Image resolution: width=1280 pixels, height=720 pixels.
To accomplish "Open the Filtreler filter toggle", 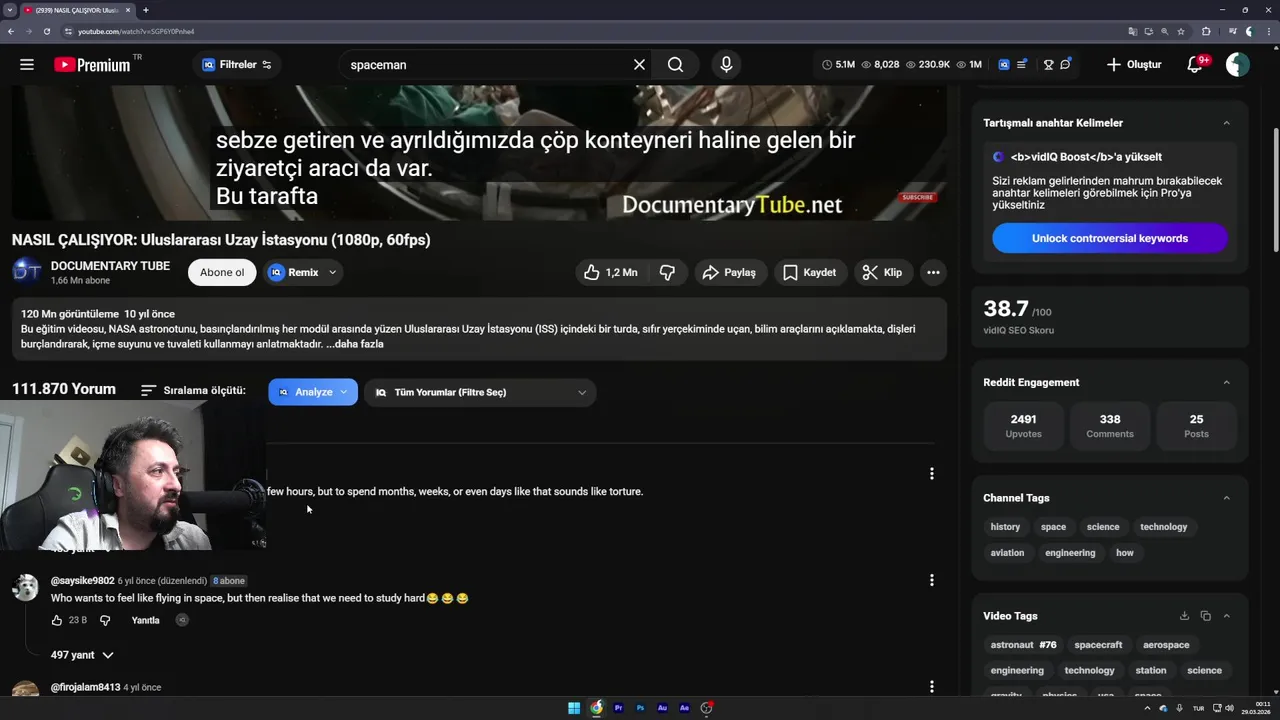I will coord(237,64).
